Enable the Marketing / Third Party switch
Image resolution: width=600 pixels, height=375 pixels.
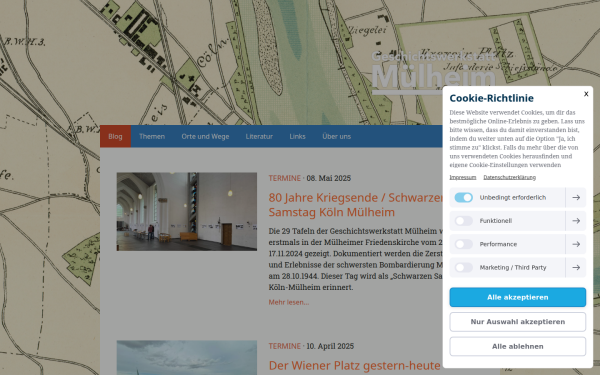pyautogui.click(x=463, y=267)
